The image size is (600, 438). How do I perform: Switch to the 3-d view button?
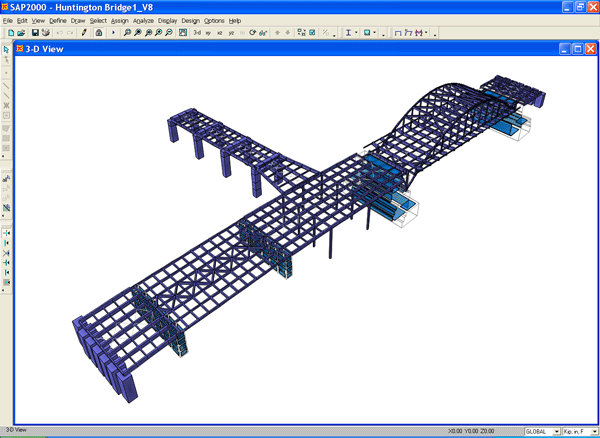(196, 33)
